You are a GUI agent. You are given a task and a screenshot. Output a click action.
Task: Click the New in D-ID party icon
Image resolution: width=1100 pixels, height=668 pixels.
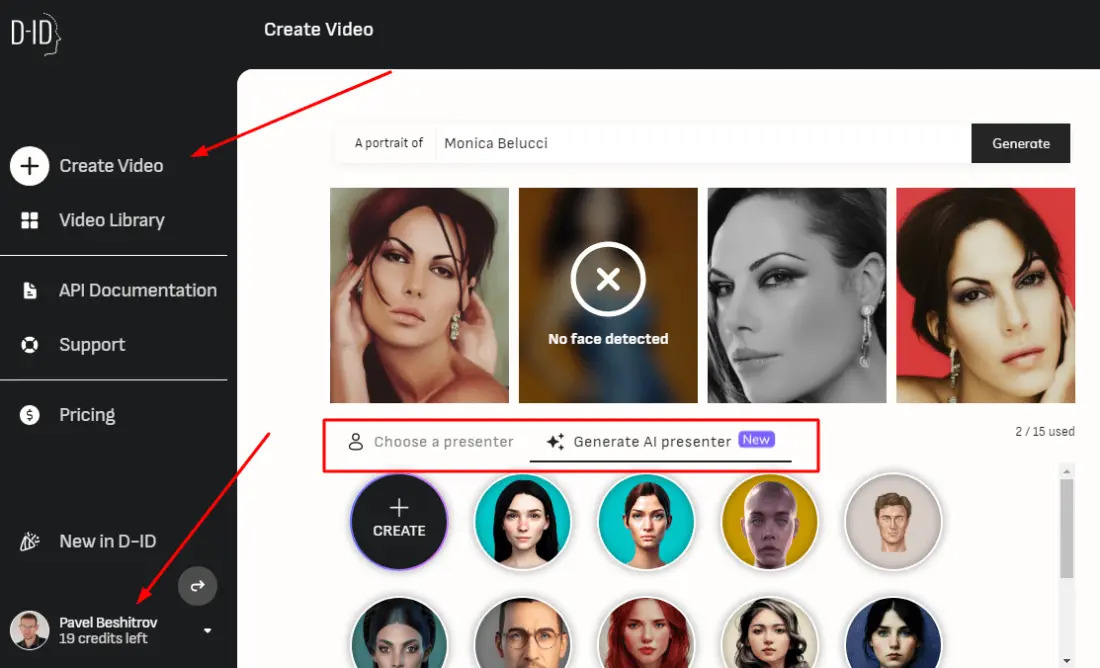(29, 541)
